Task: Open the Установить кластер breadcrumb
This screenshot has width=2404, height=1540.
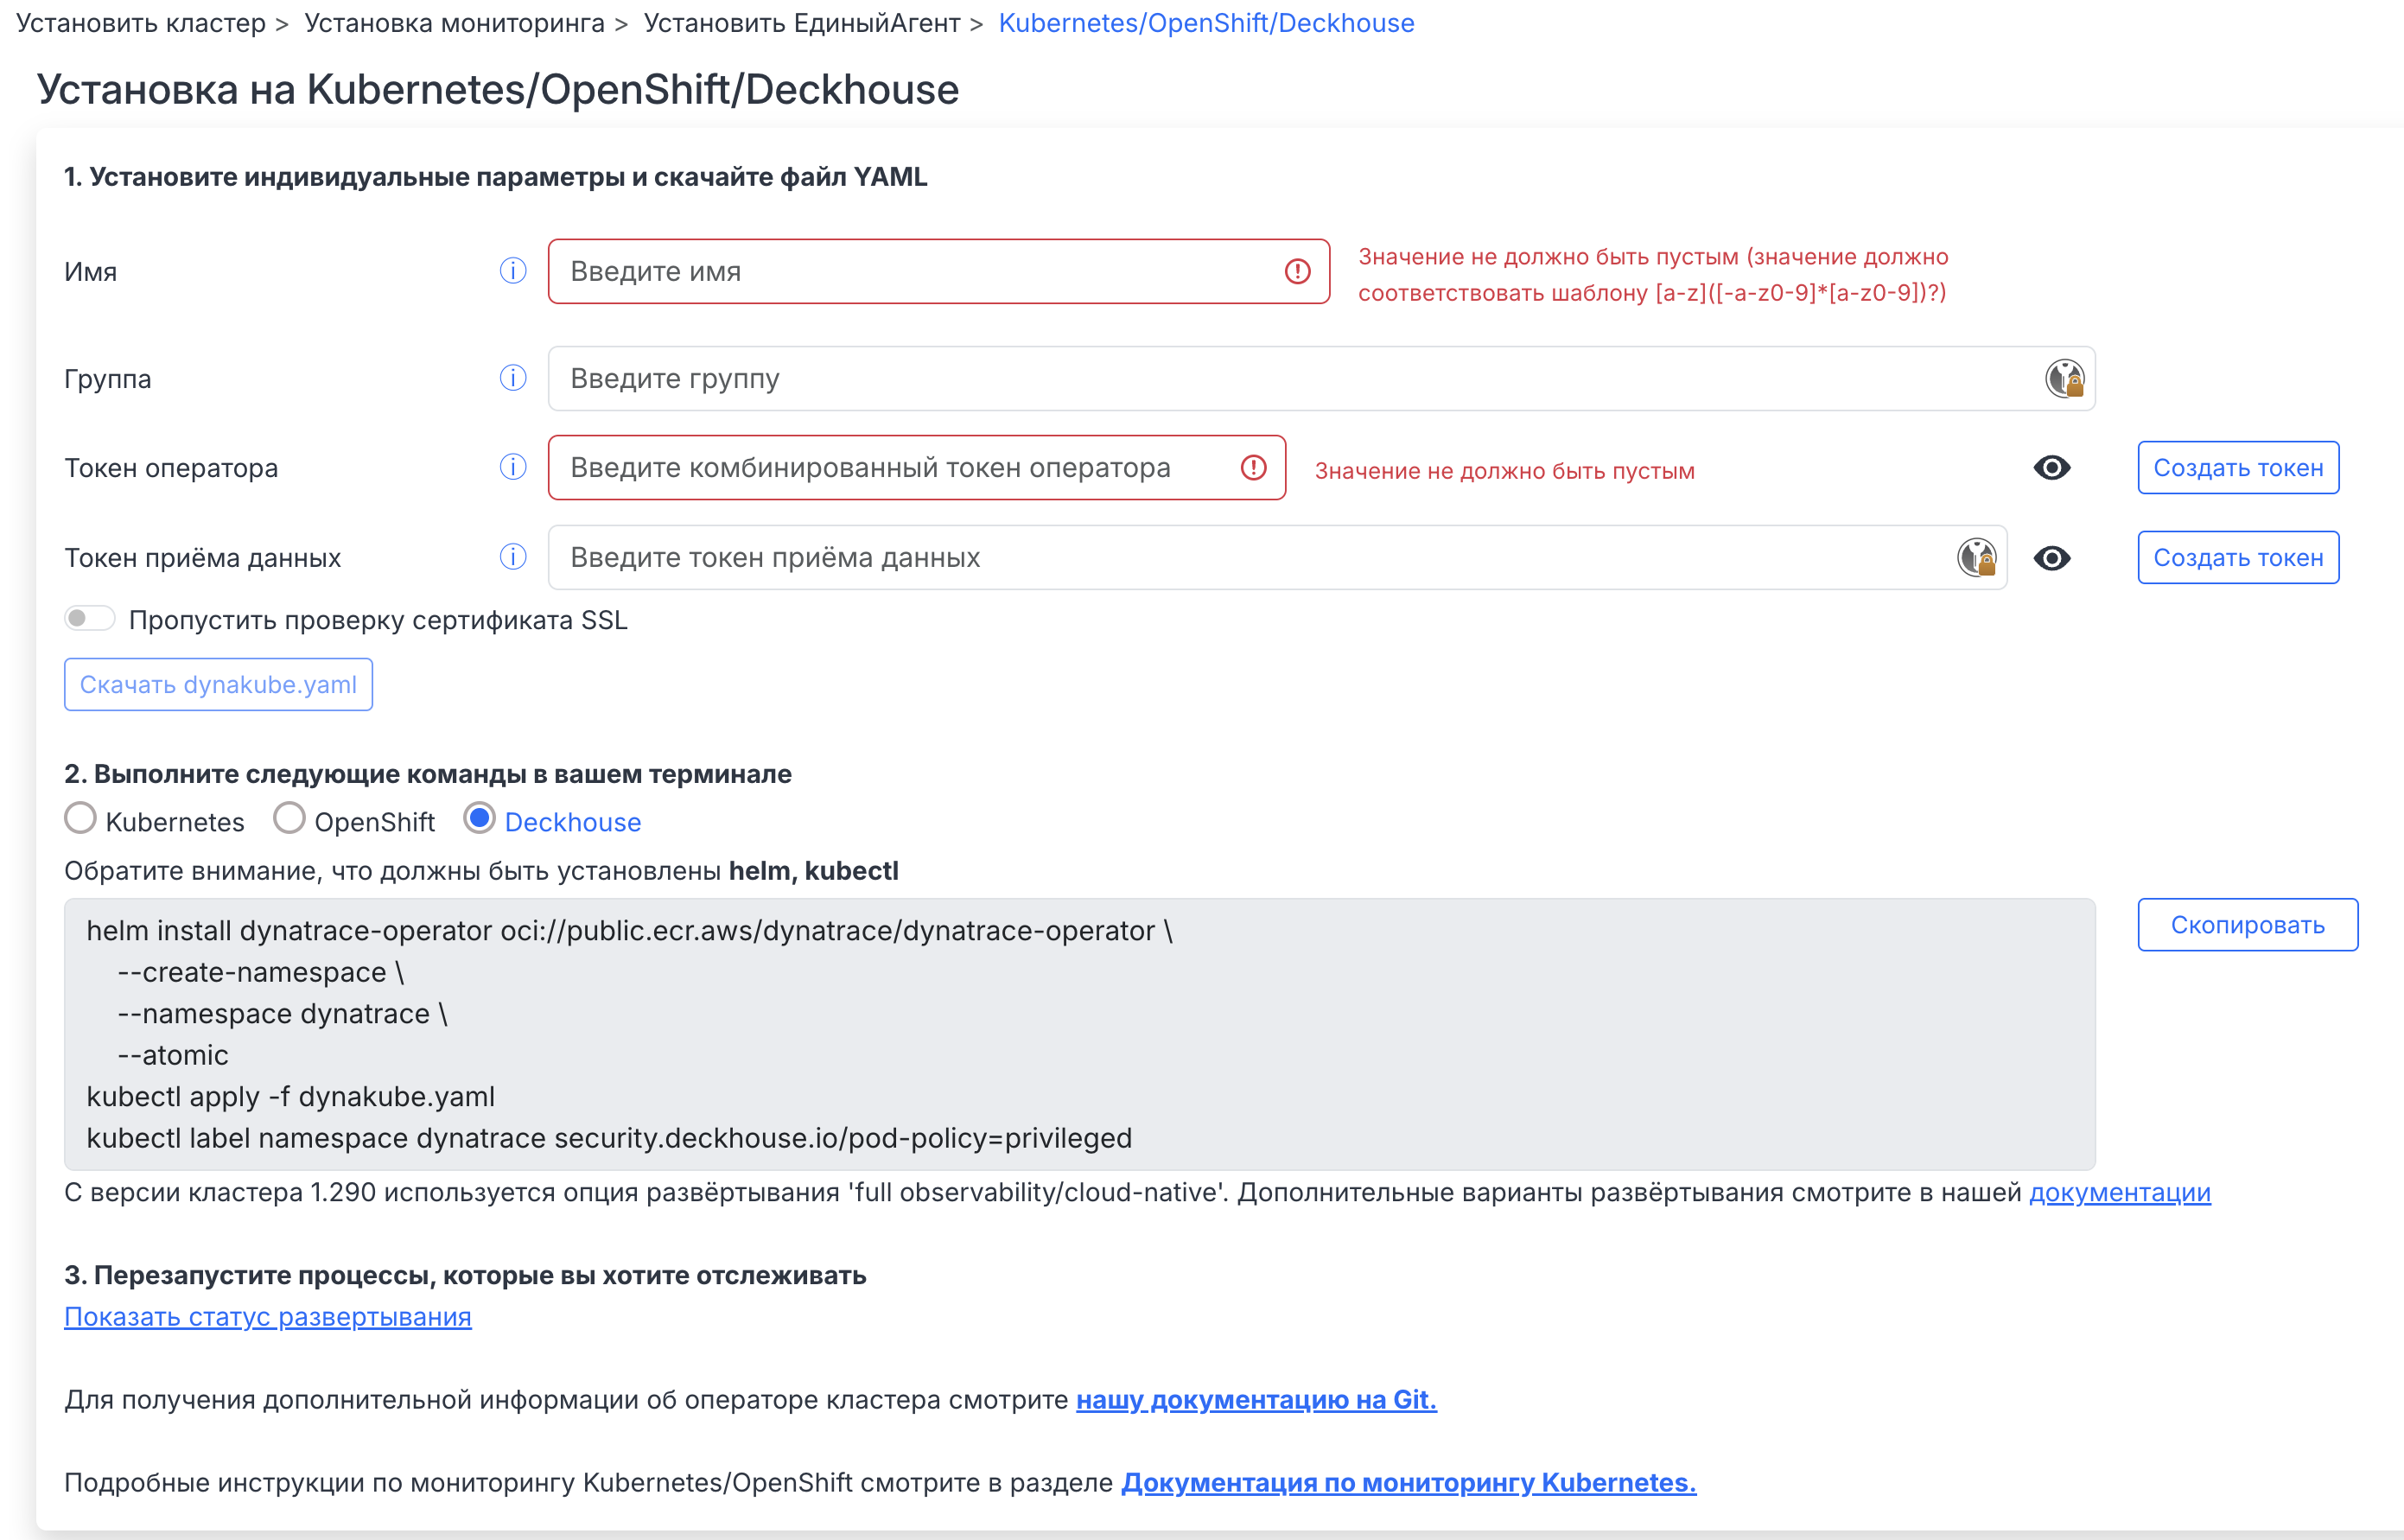Action: click(x=141, y=23)
